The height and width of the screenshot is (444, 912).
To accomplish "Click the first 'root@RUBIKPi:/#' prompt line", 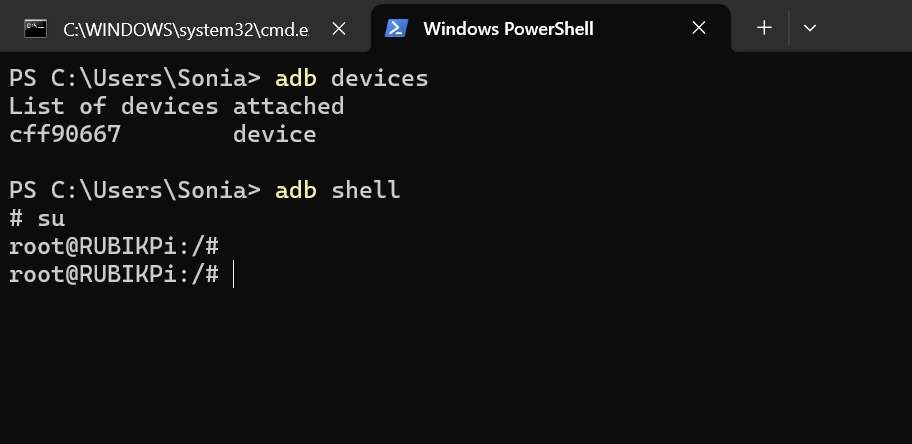I will pyautogui.click(x=114, y=246).
